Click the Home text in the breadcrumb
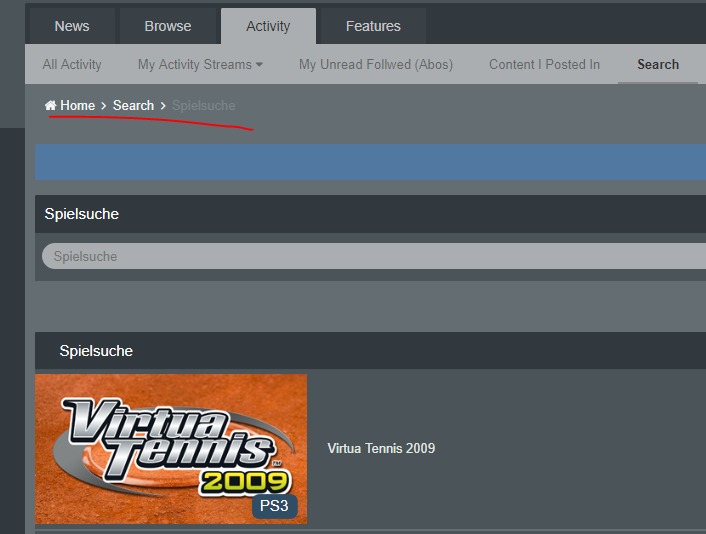Screen dimensions: 706x534 77,105
